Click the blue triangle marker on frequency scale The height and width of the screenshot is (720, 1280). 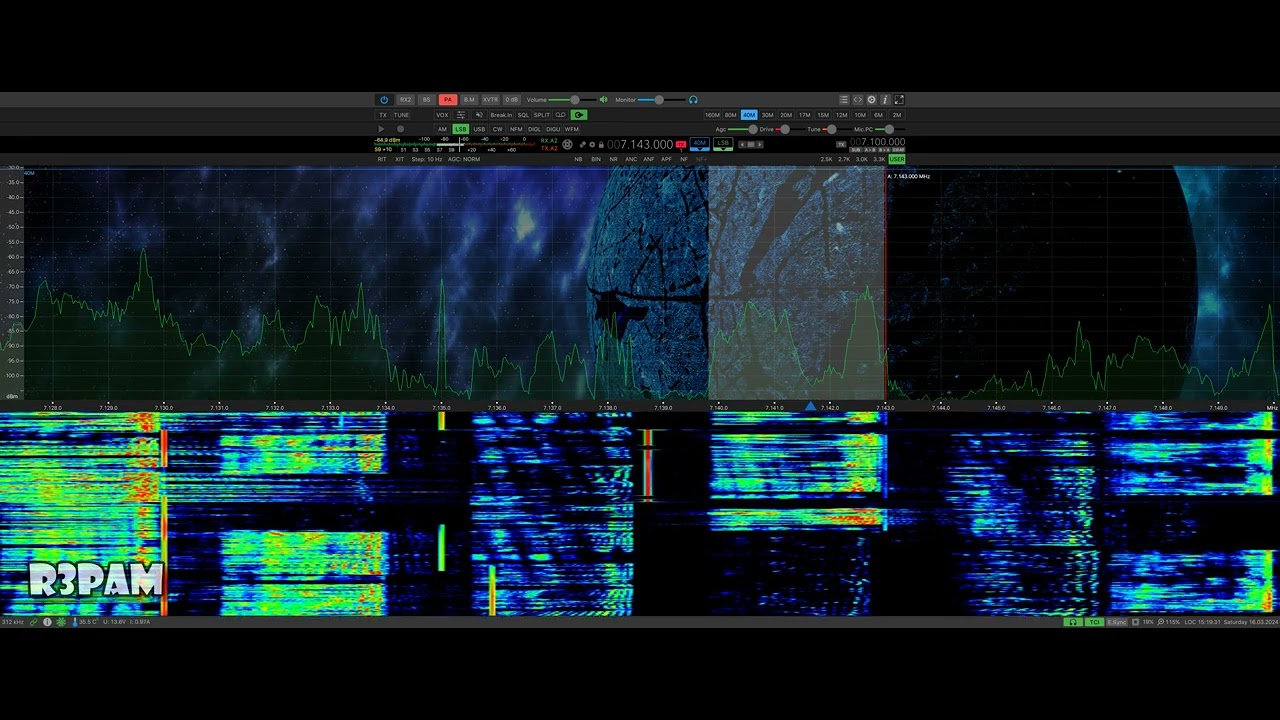tap(810, 406)
